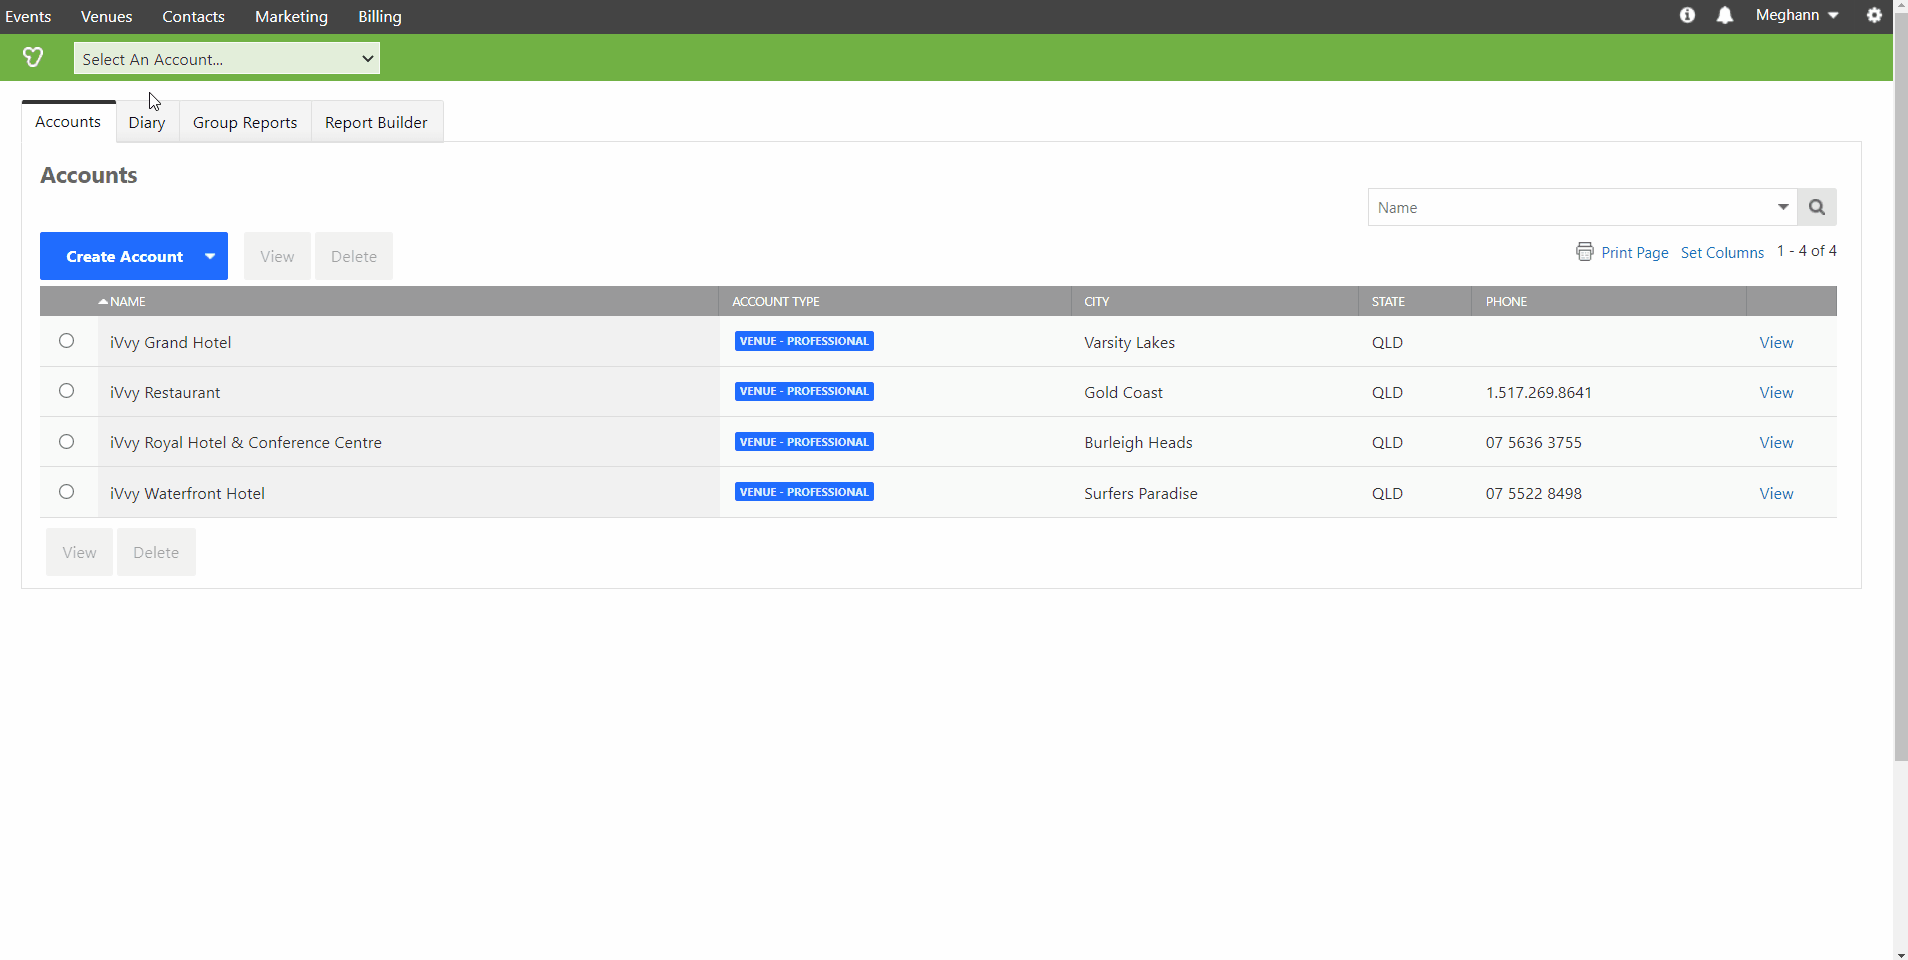Click the bottom View button

[79, 552]
